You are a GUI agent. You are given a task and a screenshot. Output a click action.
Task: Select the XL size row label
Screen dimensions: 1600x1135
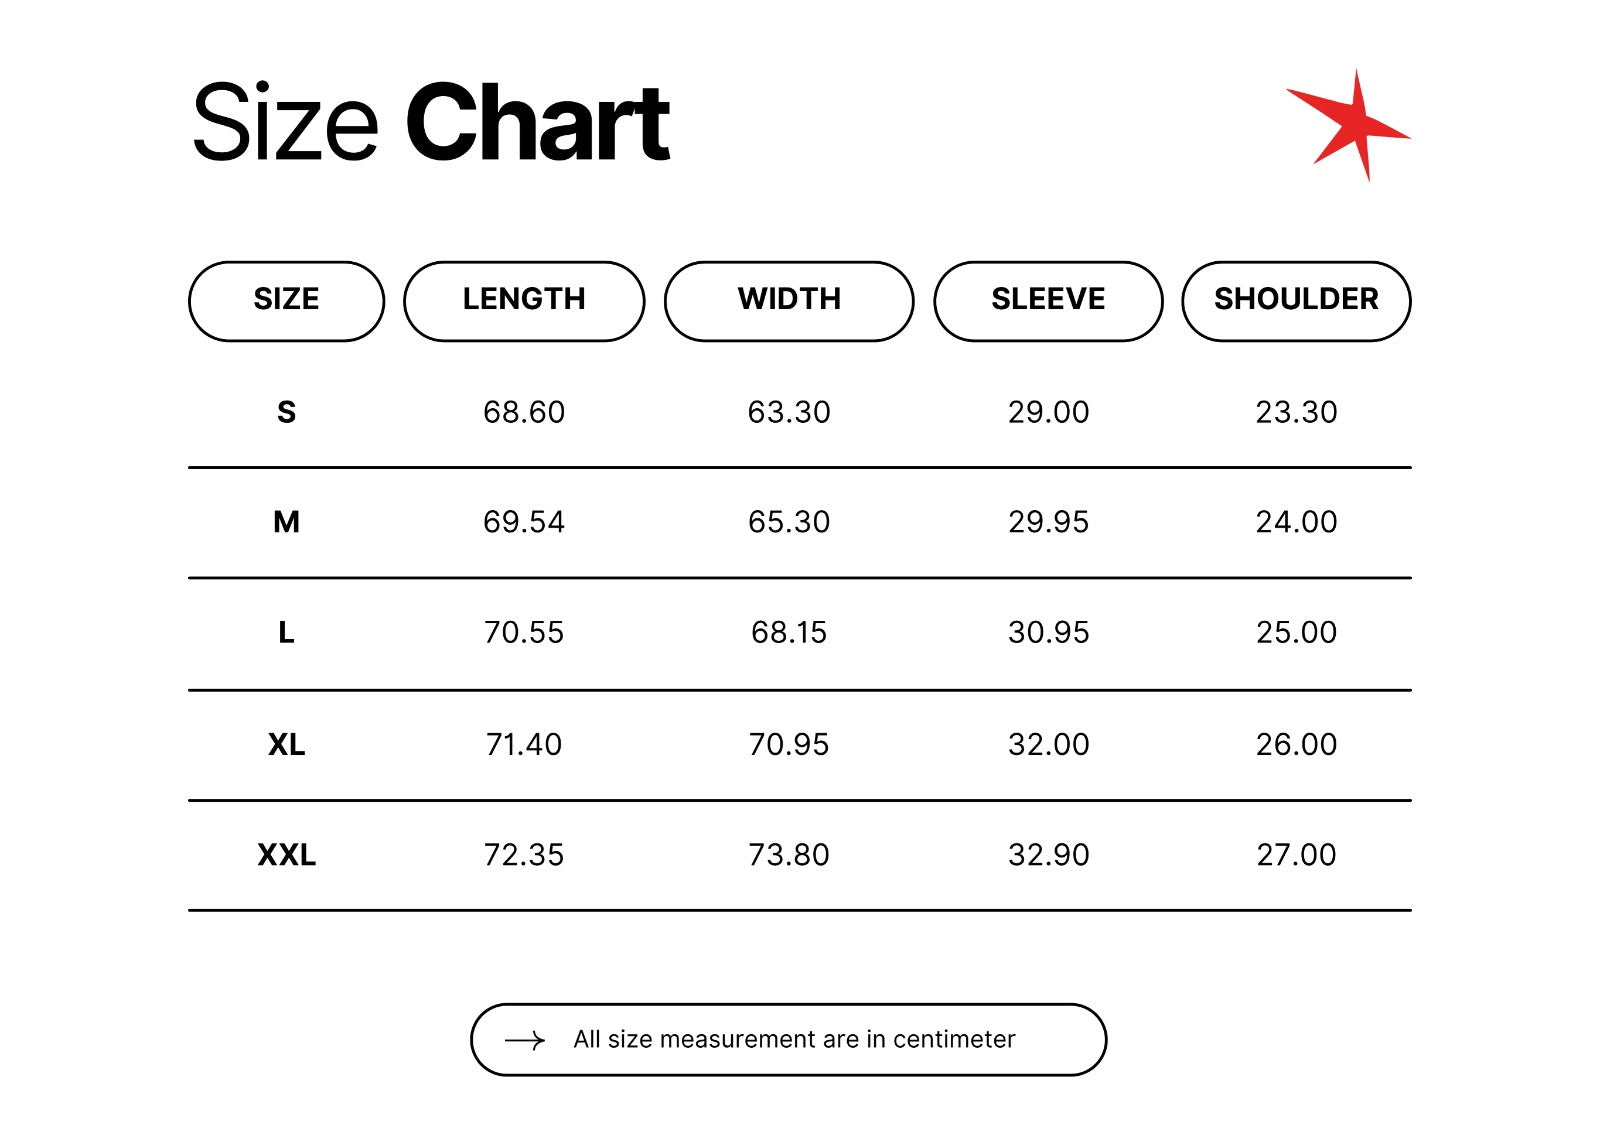286,745
